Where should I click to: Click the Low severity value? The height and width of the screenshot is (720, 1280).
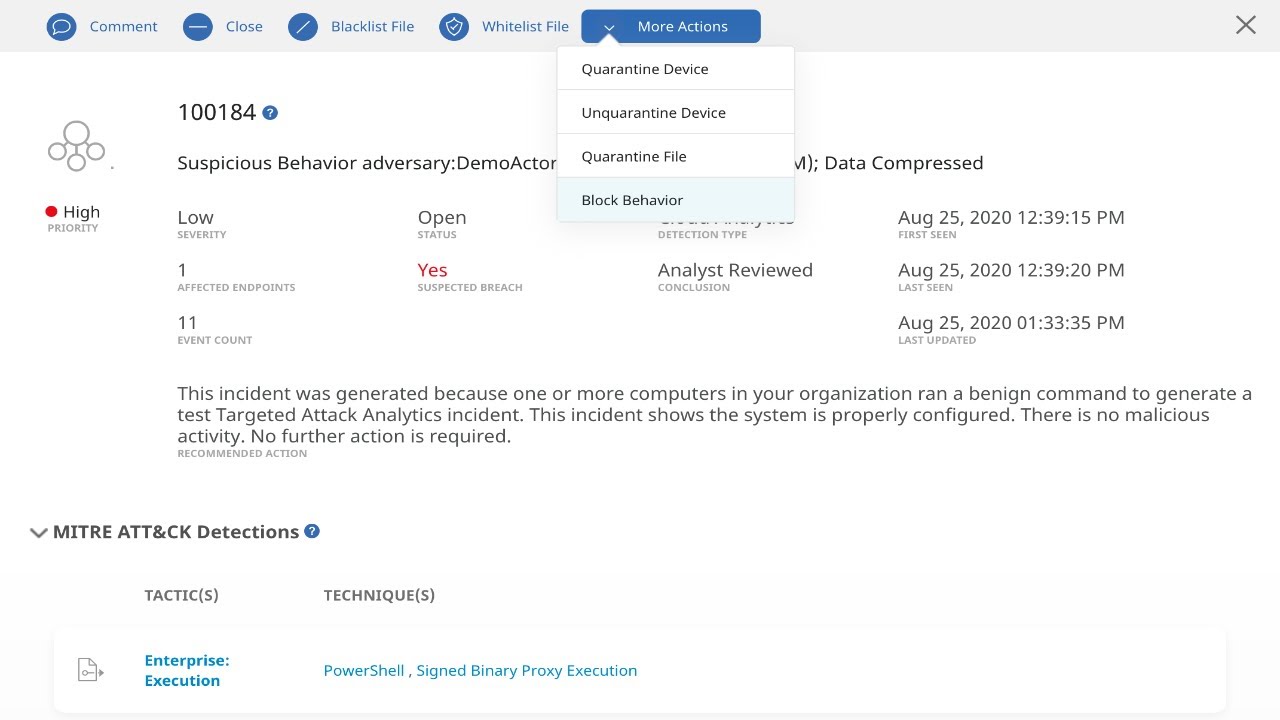[x=196, y=217]
